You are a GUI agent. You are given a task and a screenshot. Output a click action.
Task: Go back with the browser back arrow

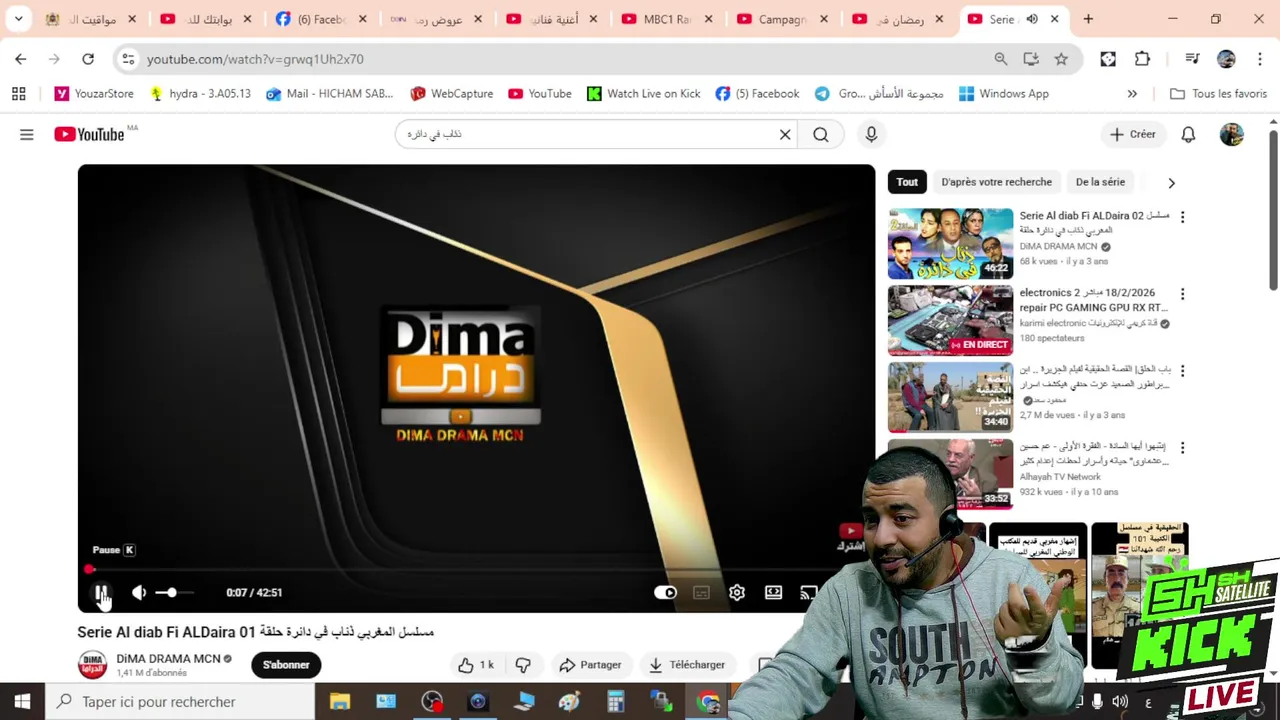(x=21, y=59)
